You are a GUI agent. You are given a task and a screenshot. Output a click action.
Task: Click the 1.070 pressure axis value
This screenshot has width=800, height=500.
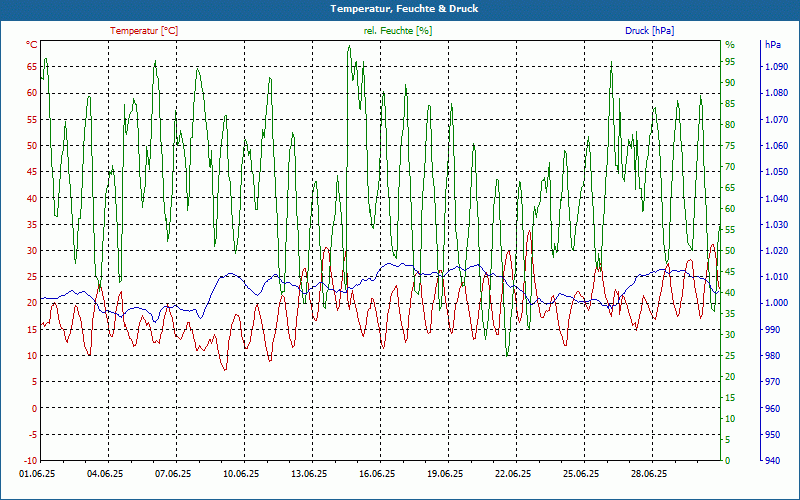pyautogui.click(x=776, y=119)
